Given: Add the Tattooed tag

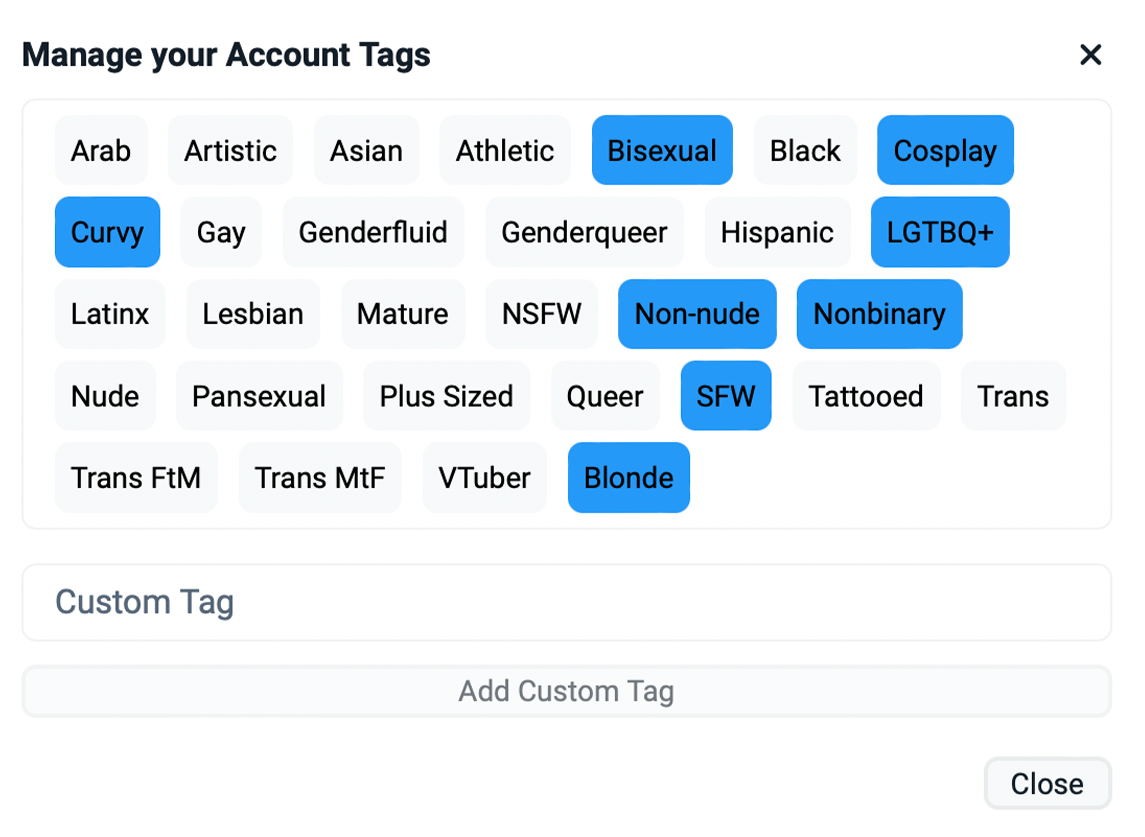Looking at the screenshot, I should pyautogui.click(x=866, y=396).
